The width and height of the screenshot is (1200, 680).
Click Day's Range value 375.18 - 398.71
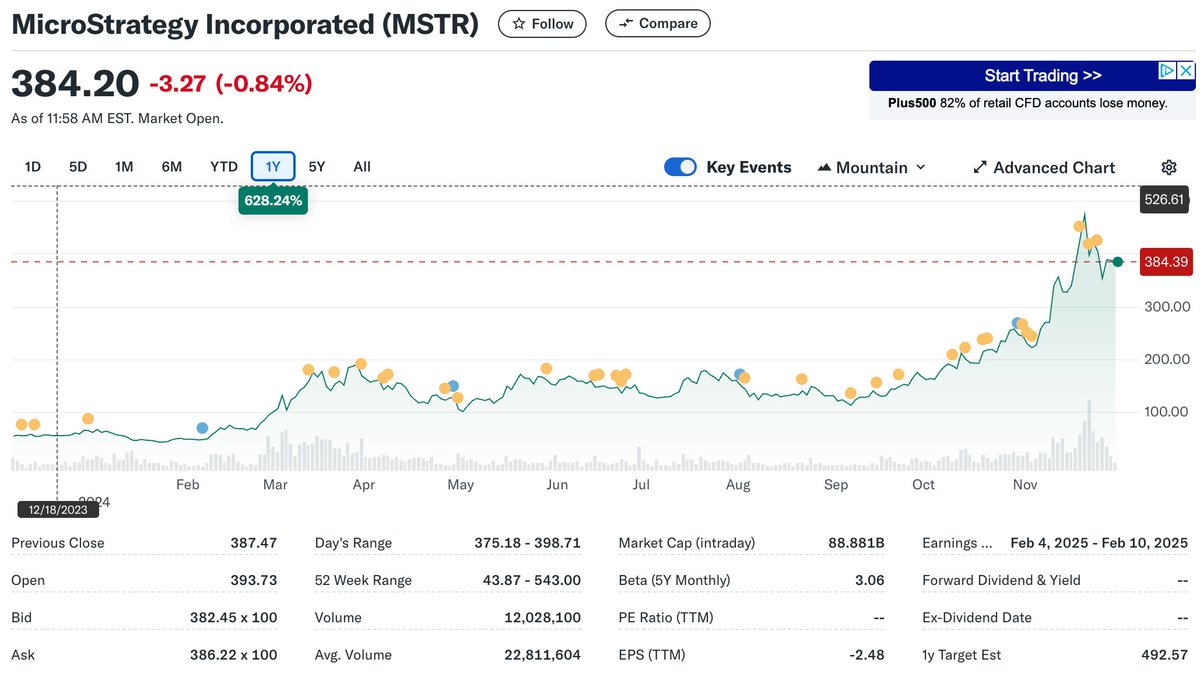[x=527, y=543]
